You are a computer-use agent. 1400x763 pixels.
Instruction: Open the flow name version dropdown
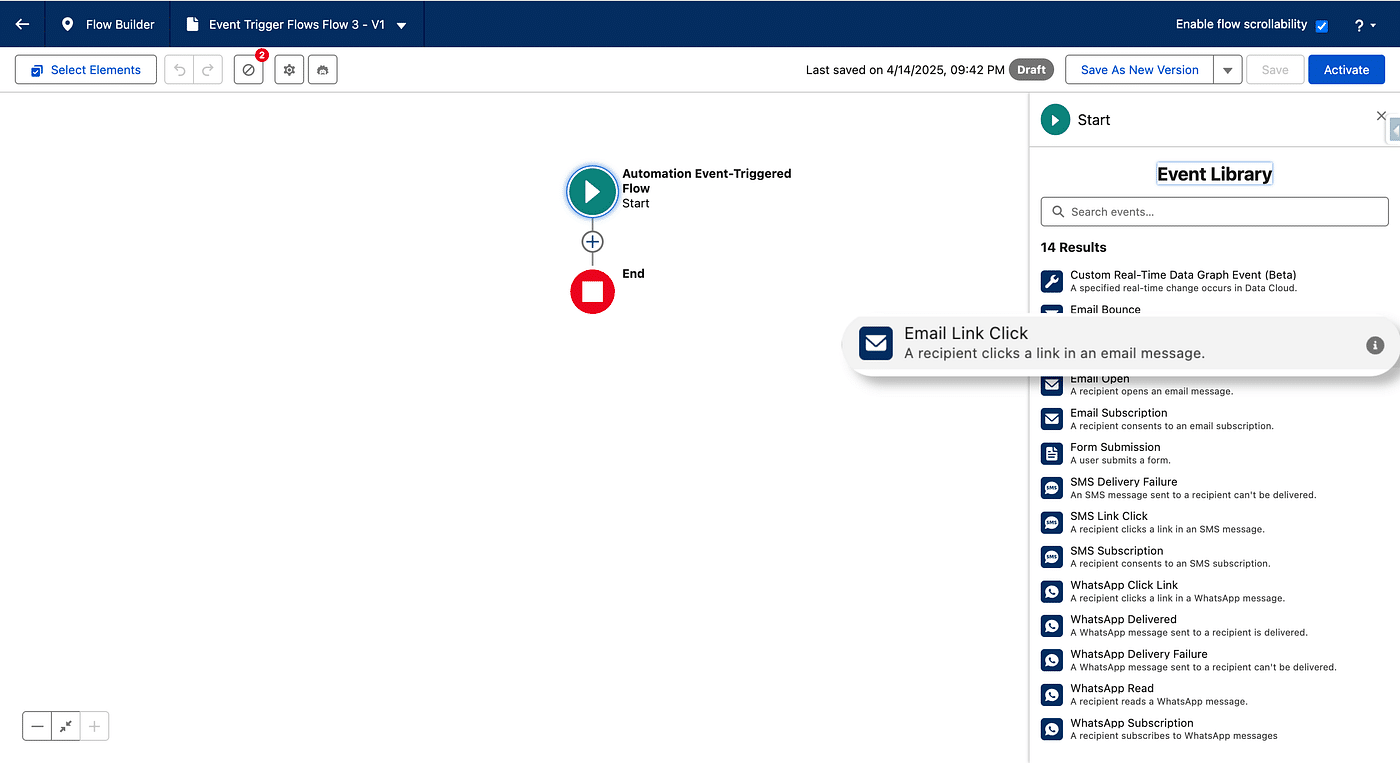pos(401,25)
